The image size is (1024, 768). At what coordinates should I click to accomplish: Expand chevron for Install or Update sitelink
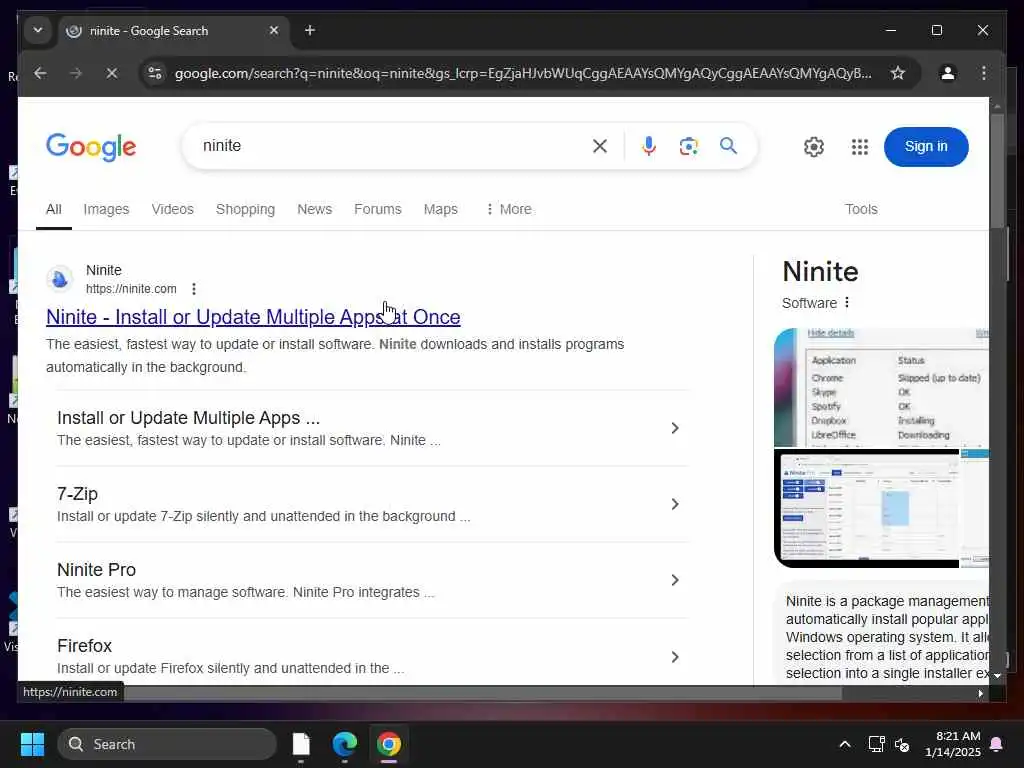pyautogui.click(x=675, y=428)
